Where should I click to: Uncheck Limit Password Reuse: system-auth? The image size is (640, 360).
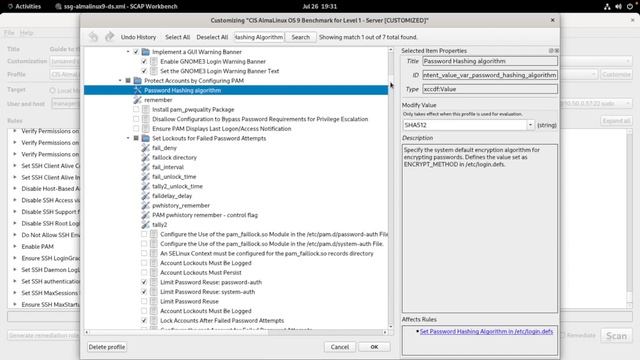pos(144,292)
